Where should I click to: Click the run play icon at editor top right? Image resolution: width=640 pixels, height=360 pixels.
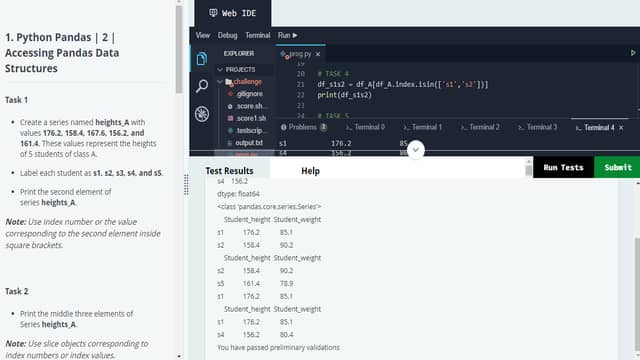click(x=633, y=53)
